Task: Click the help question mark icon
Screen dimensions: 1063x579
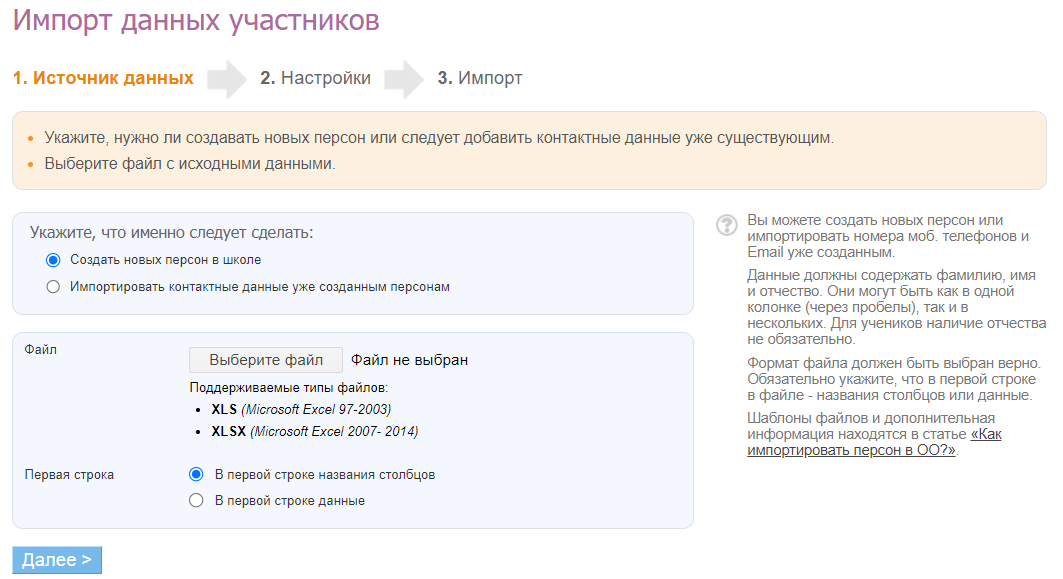Action: [727, 226]
